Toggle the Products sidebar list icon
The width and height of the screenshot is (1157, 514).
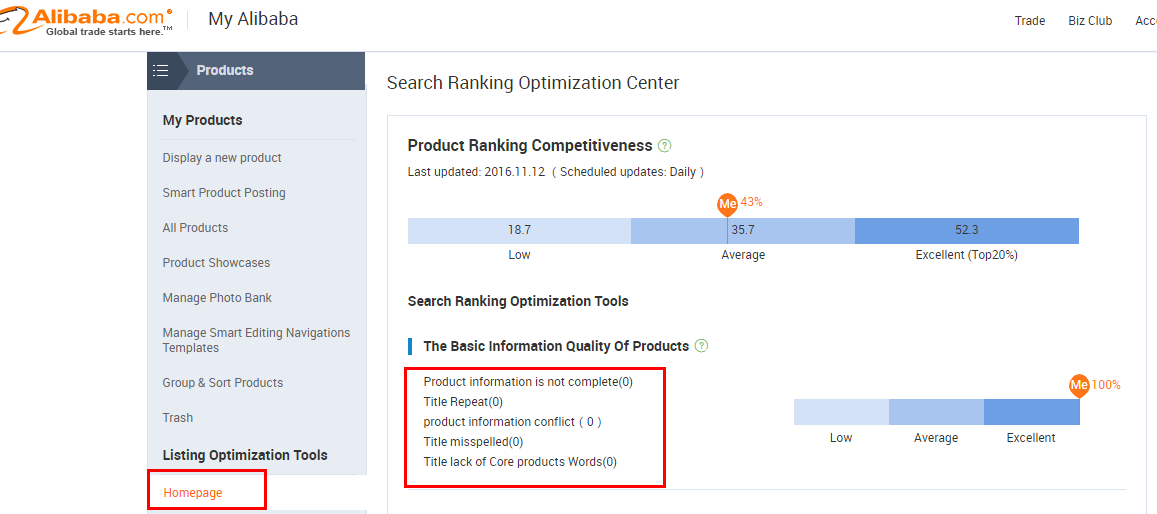(x=160, y=70)
